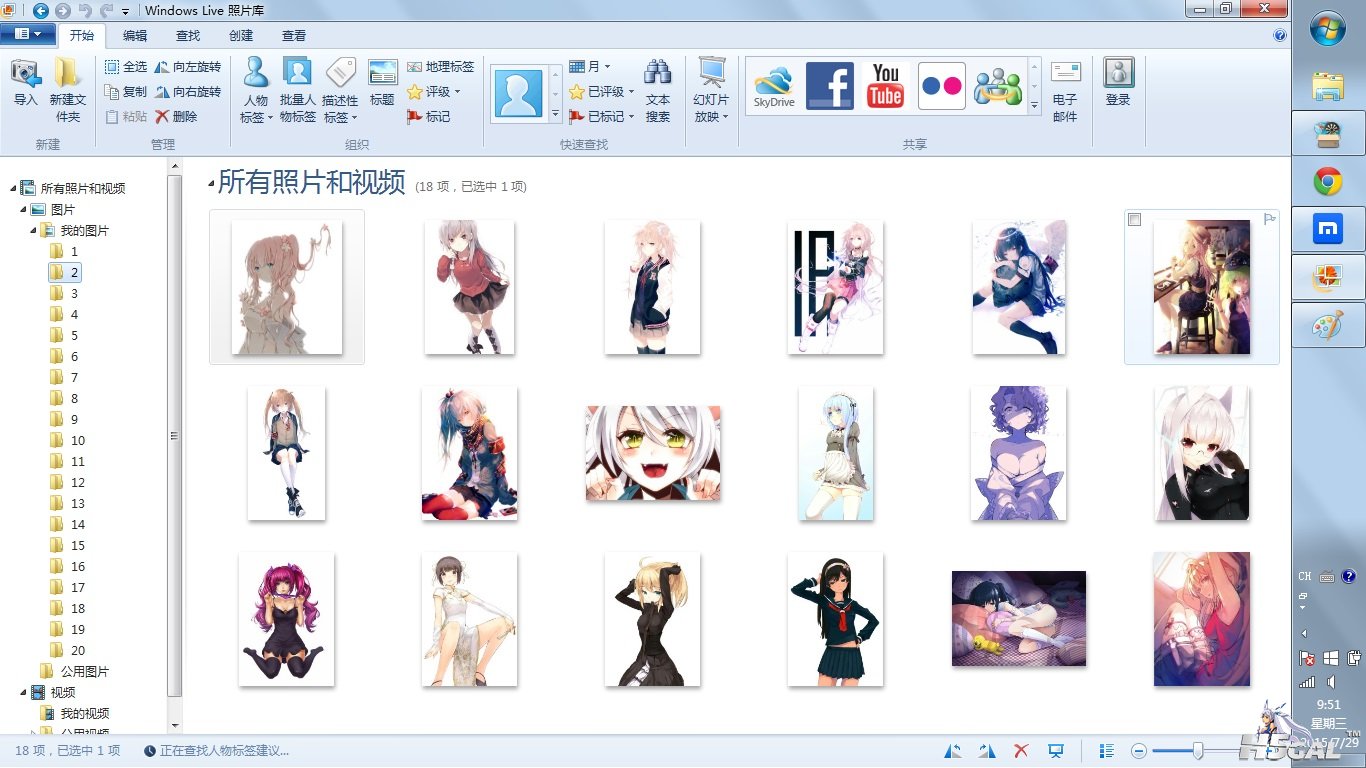Open the help question mark icon

(1280, 35)
